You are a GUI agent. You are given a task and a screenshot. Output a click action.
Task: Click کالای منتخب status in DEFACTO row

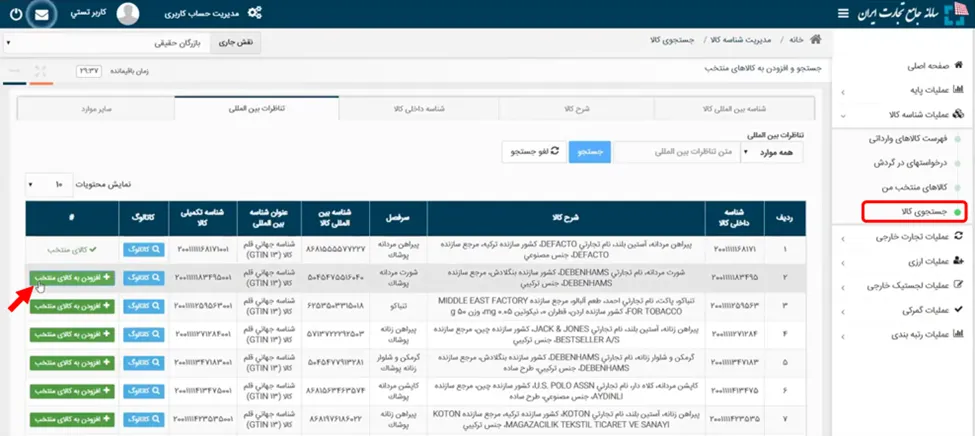click(x=72, y=249)
